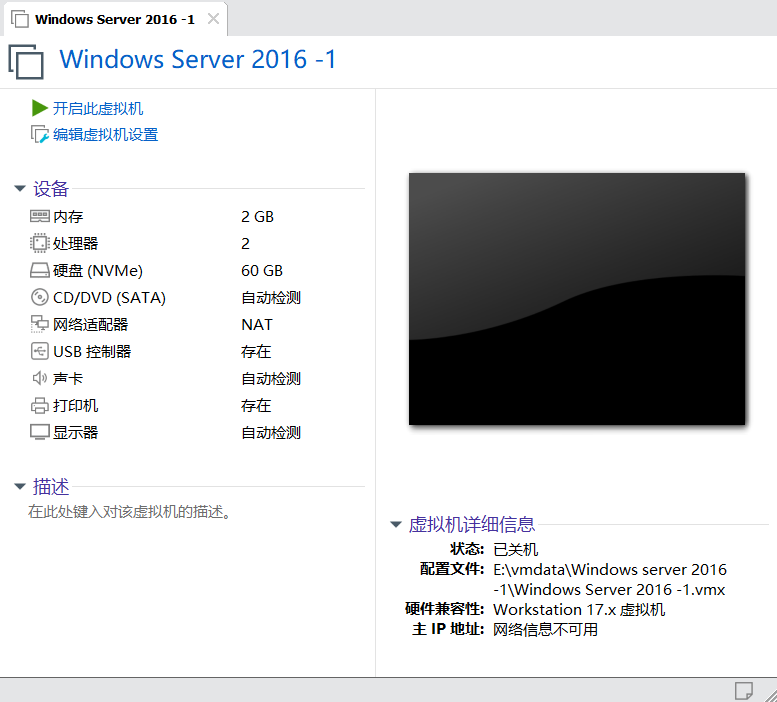This screenshot has height=702, width=777.
Task: Select the processor chip icon
Action: coord(40,243)
